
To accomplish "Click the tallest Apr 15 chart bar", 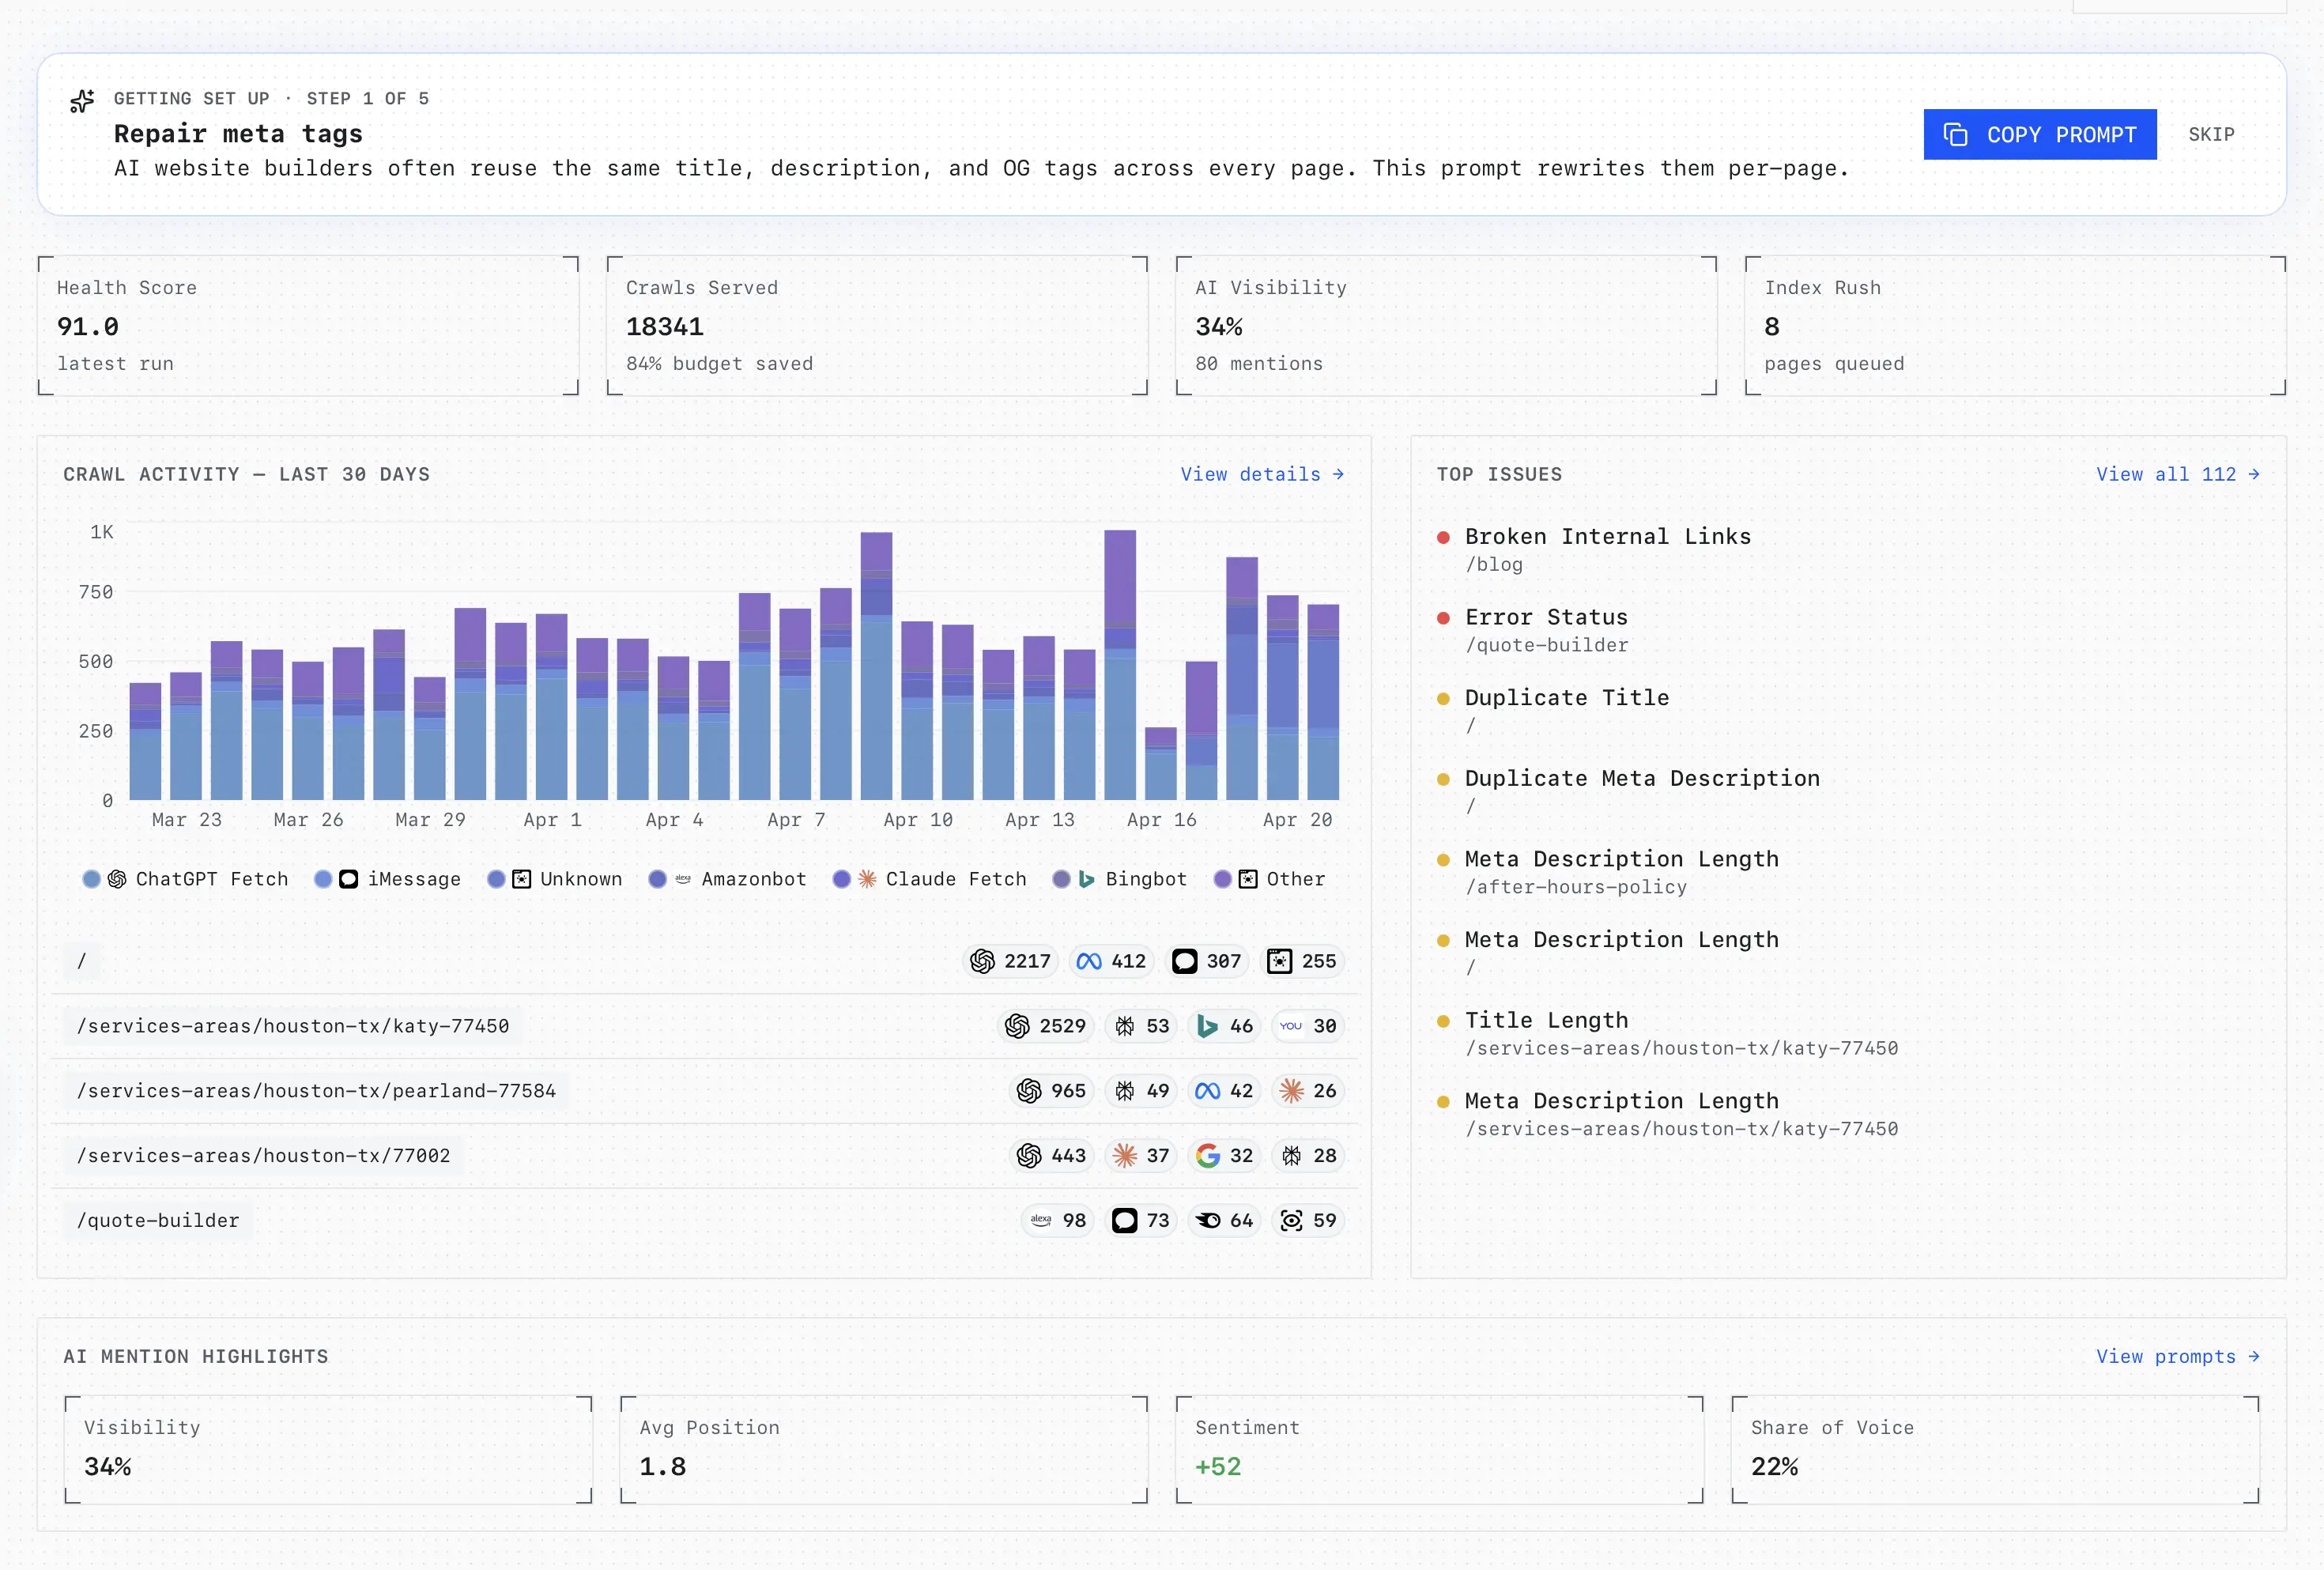I will click(x=1119, y=665).
